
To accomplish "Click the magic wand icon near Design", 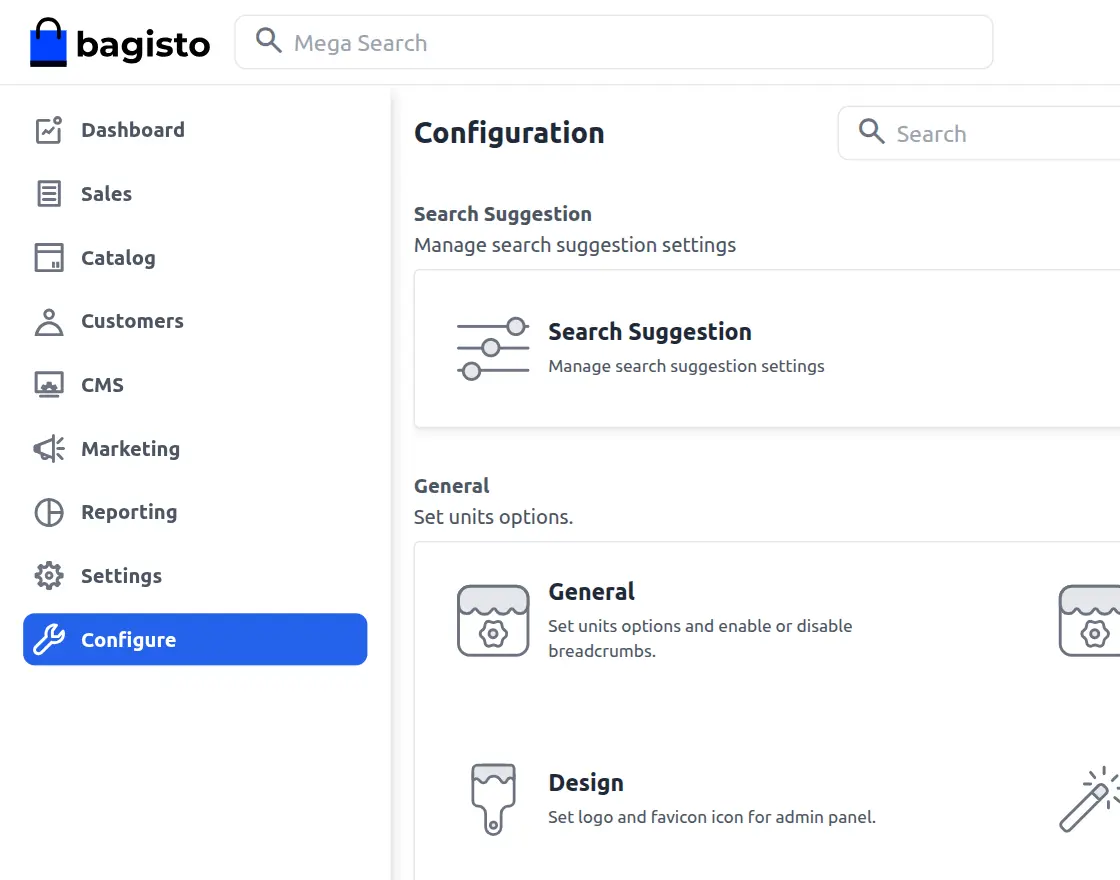I will point(1090,798).
